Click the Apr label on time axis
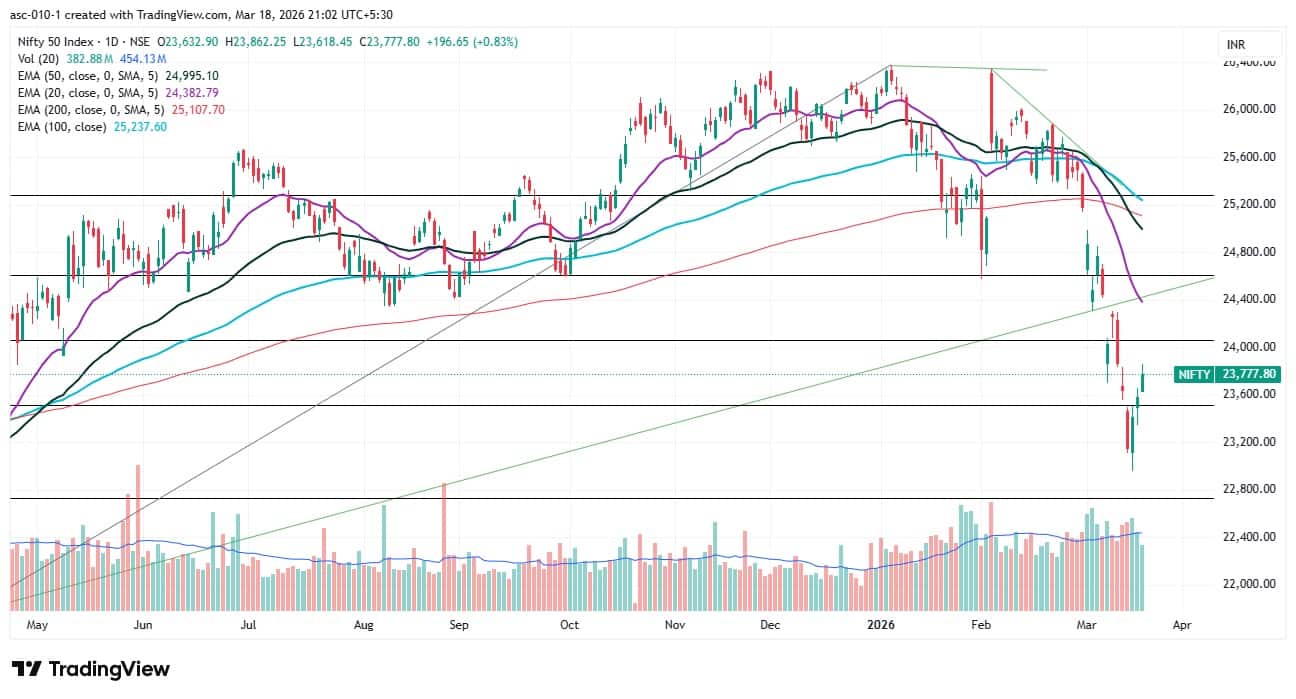1296x699 pixels. click(1183, 624)
